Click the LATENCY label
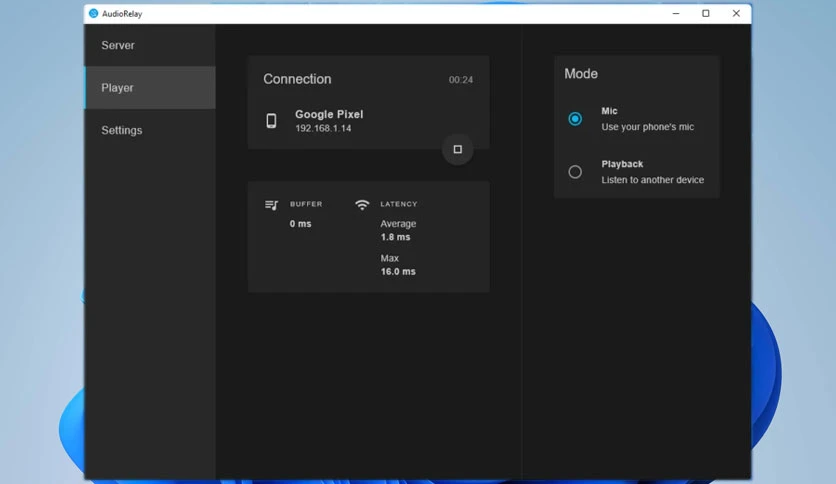 [399, 204]
